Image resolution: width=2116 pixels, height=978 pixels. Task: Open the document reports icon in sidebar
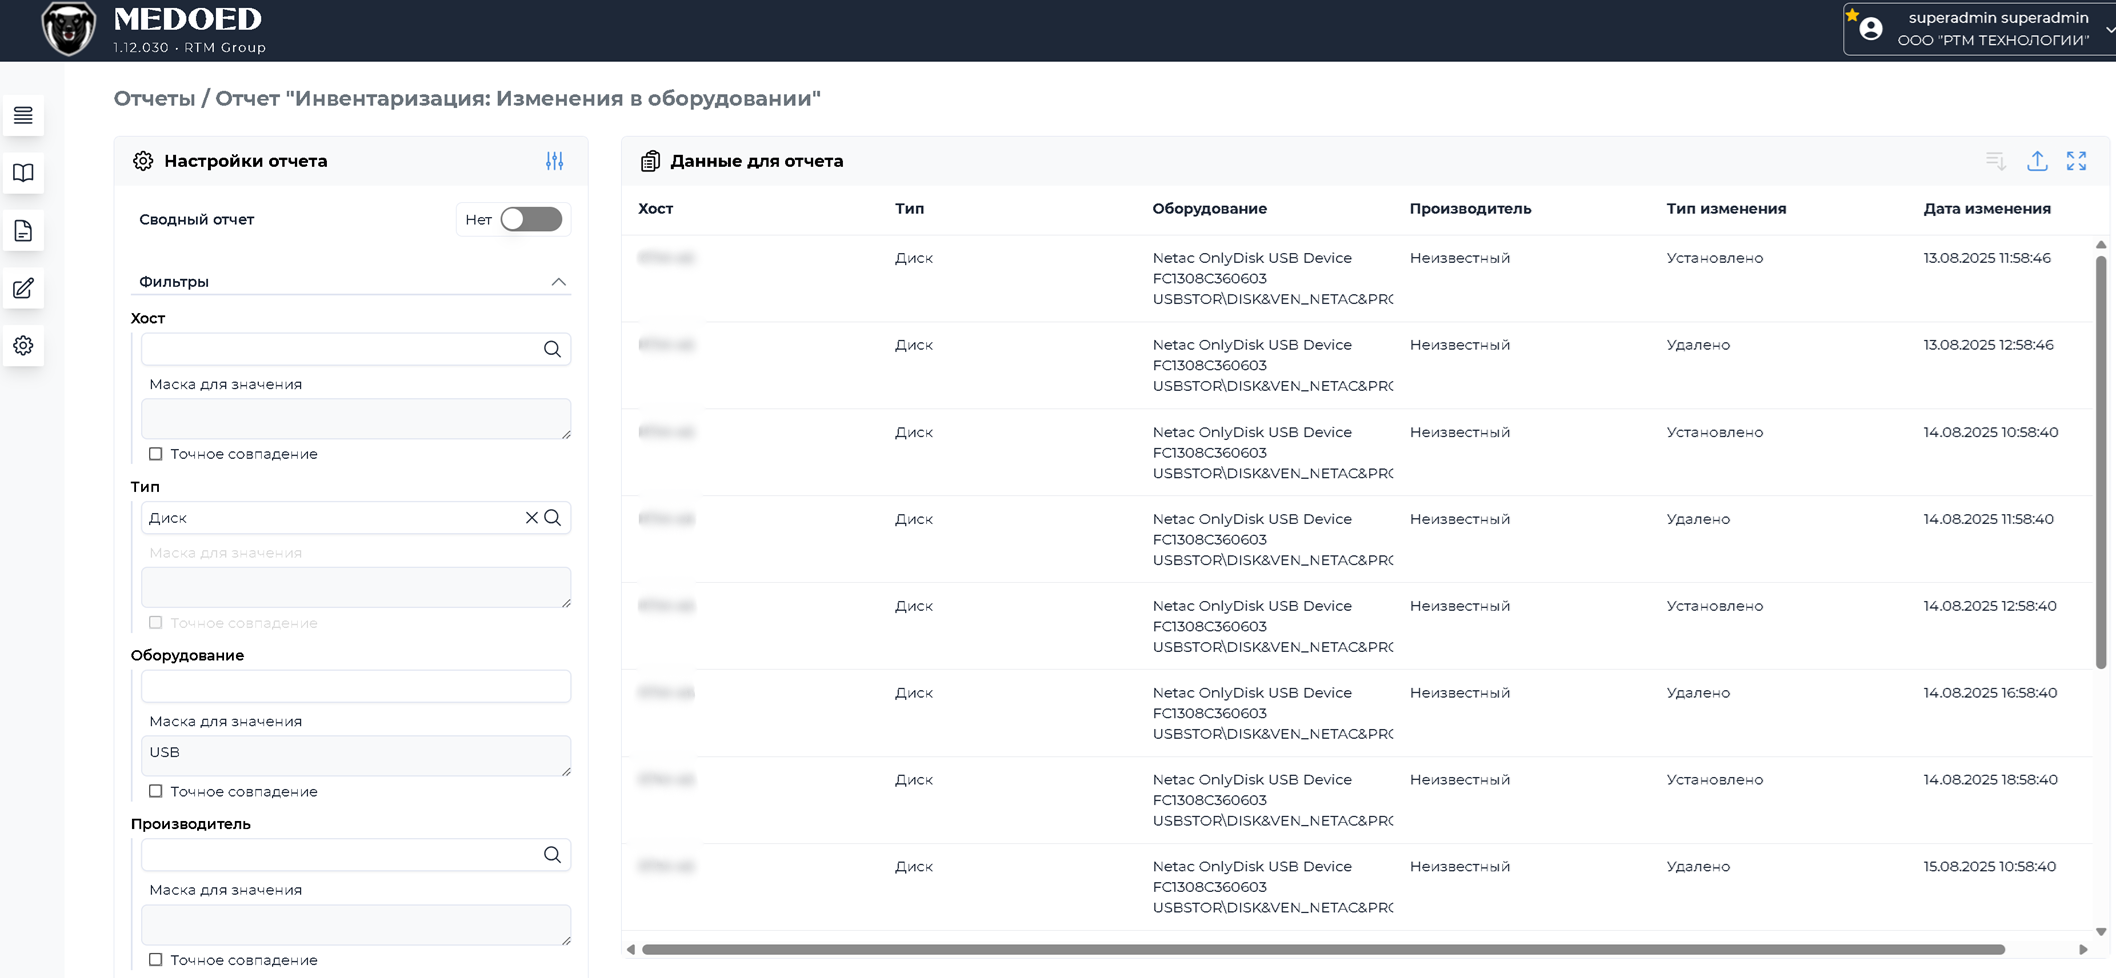point(23,231)
